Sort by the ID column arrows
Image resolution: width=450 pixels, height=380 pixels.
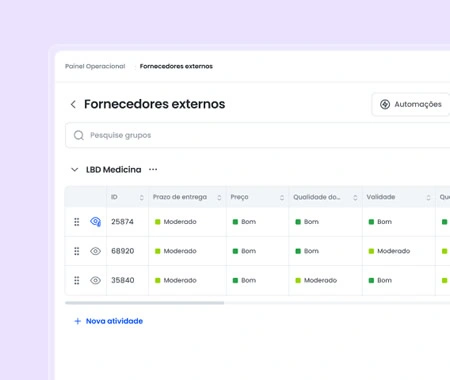(x=142, y=197)
